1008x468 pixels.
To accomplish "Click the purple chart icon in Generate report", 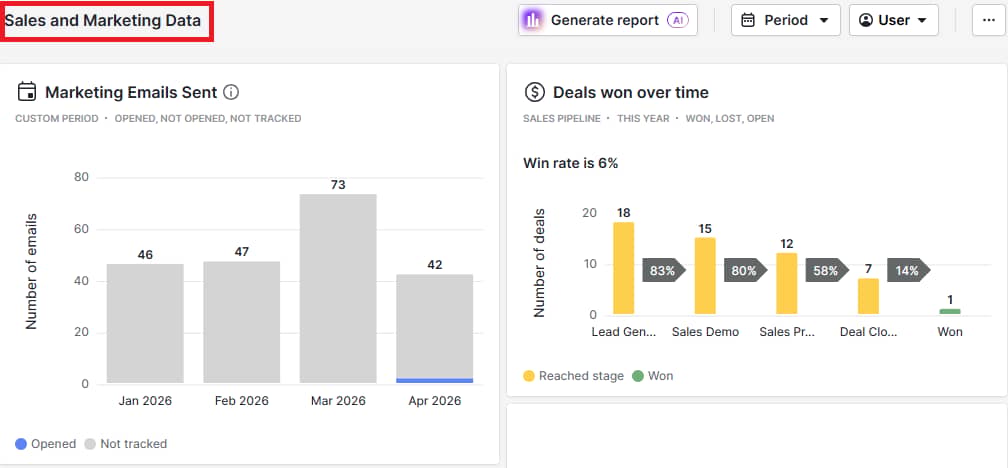I will pyautogui.click(x=532, y=20).
